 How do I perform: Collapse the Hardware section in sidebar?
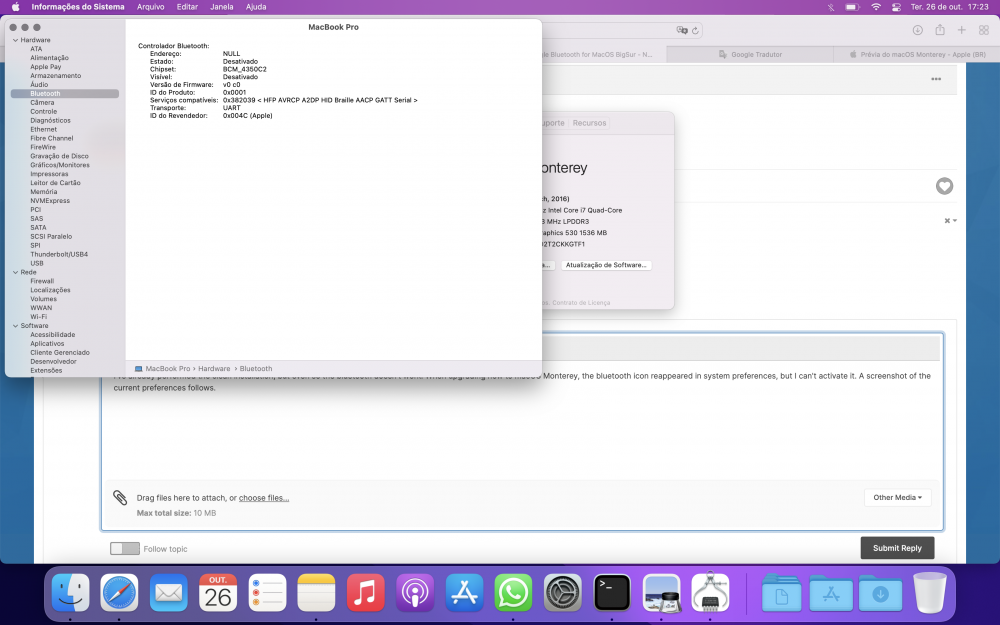[x=15, y=40]
